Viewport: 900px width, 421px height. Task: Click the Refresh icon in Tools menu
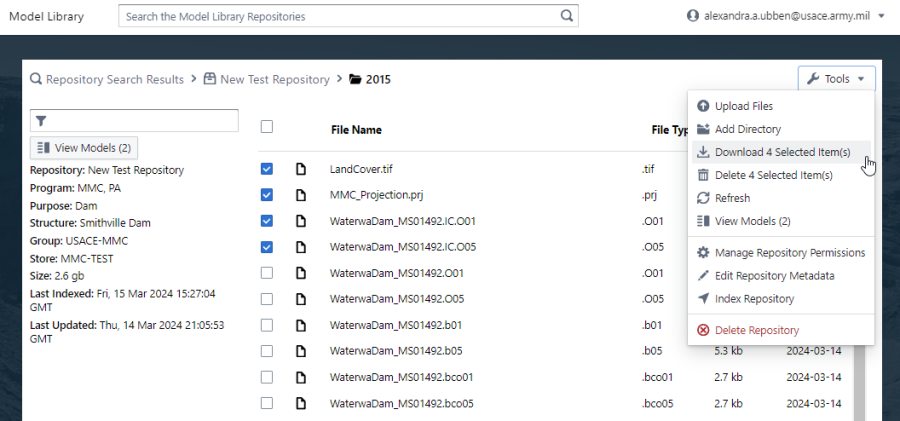pos(703,198)
